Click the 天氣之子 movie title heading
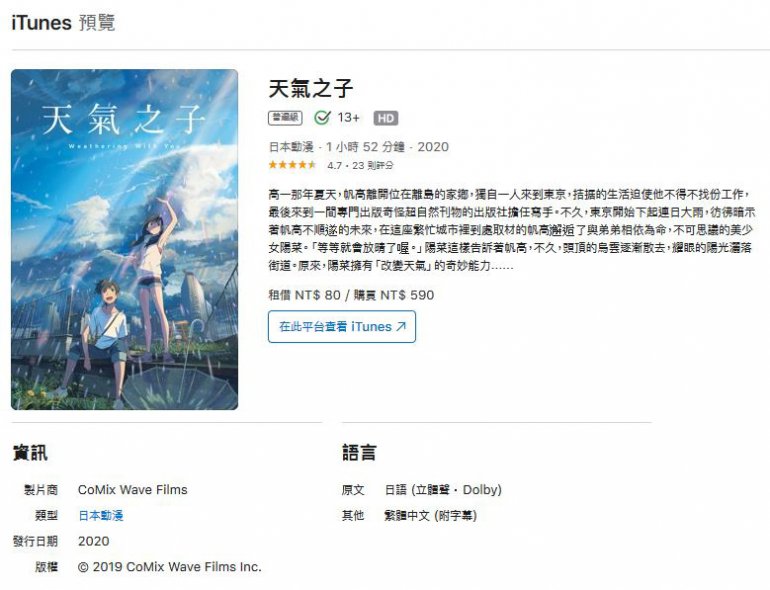Viewport: 770px width, 590px height. (310, 89)
